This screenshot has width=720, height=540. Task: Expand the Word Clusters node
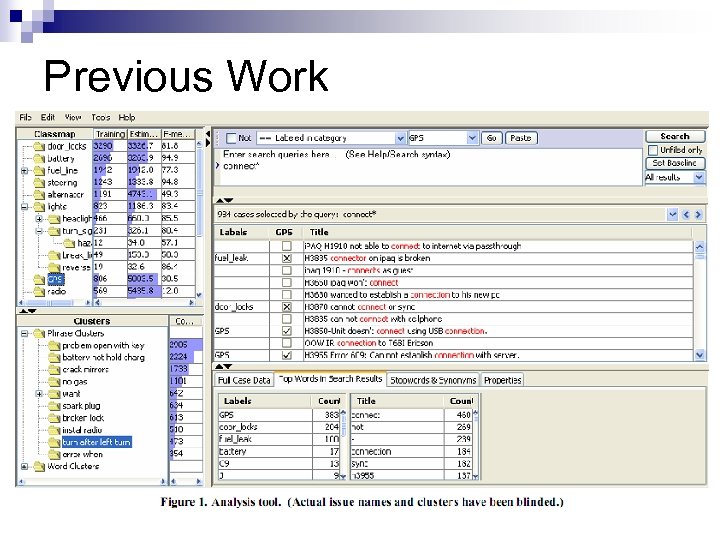click(x=24, y=466)
